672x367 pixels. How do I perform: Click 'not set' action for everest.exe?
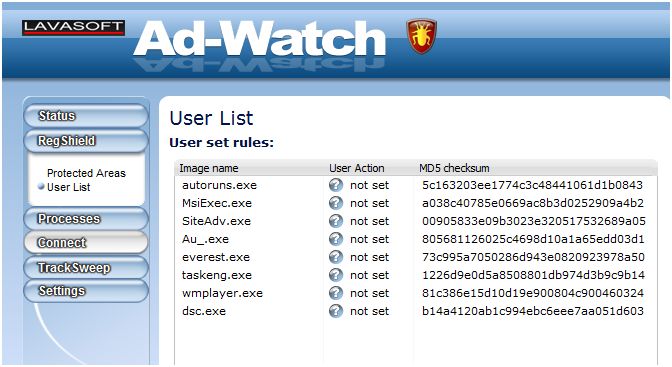pos(369,257)
